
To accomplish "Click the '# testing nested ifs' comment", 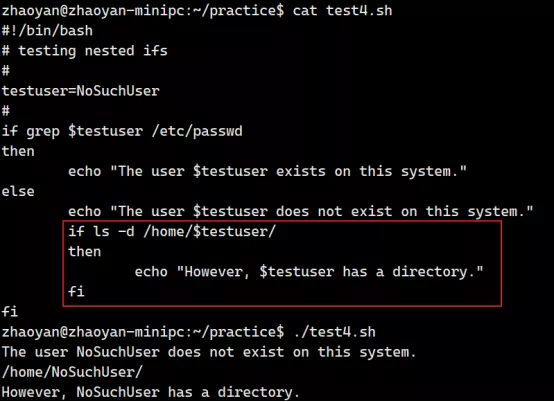I will 84,51.
